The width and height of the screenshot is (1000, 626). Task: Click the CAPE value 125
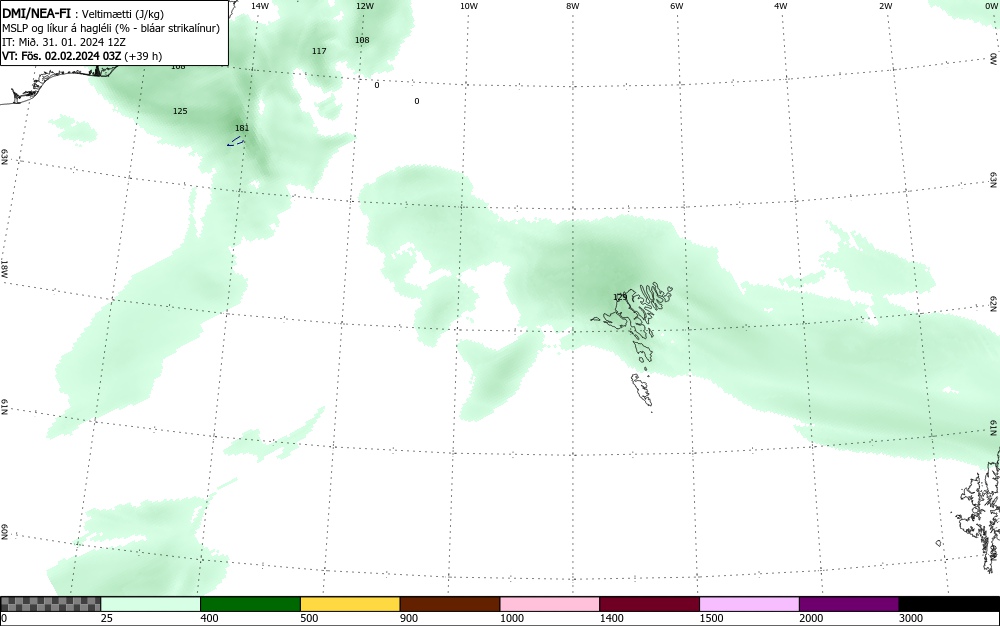[180, 111]
